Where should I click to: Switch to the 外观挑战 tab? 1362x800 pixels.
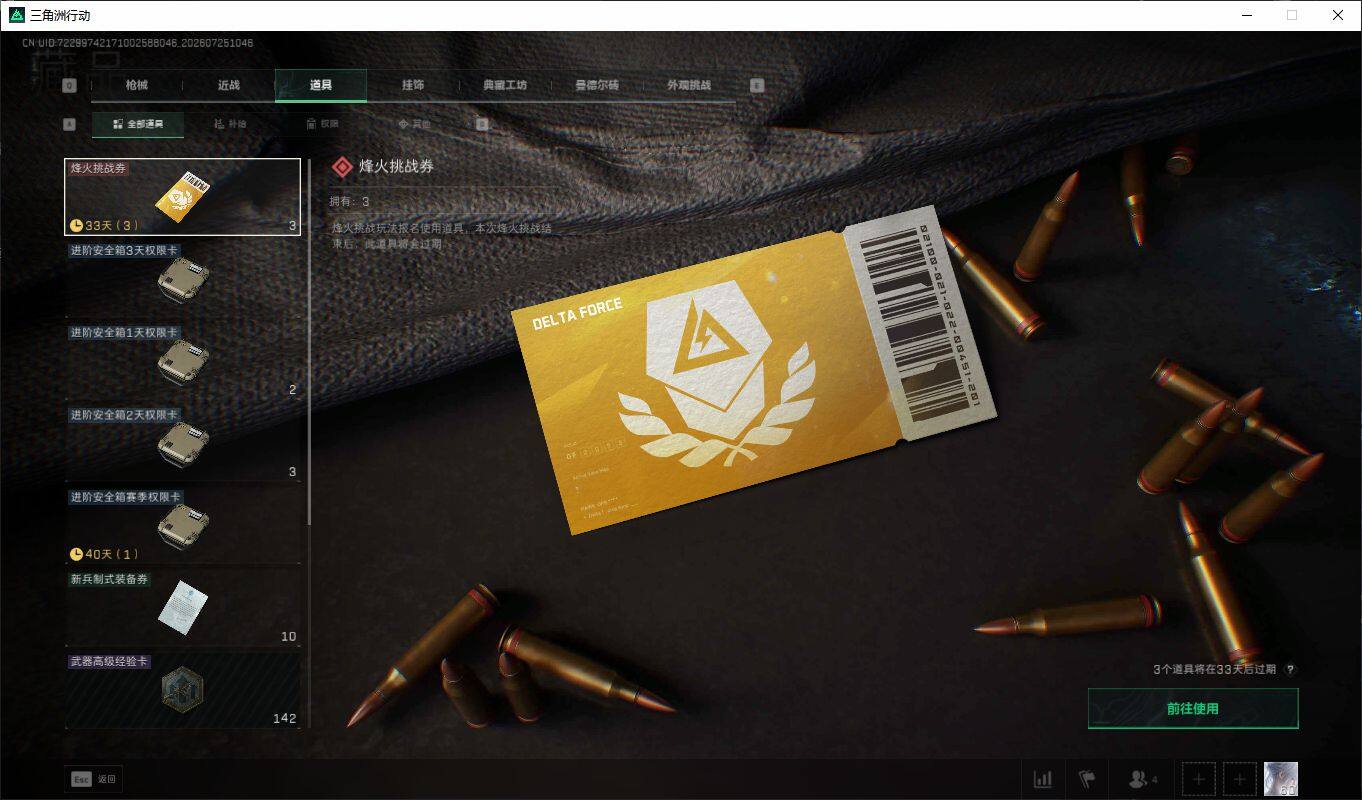[689, 85]
